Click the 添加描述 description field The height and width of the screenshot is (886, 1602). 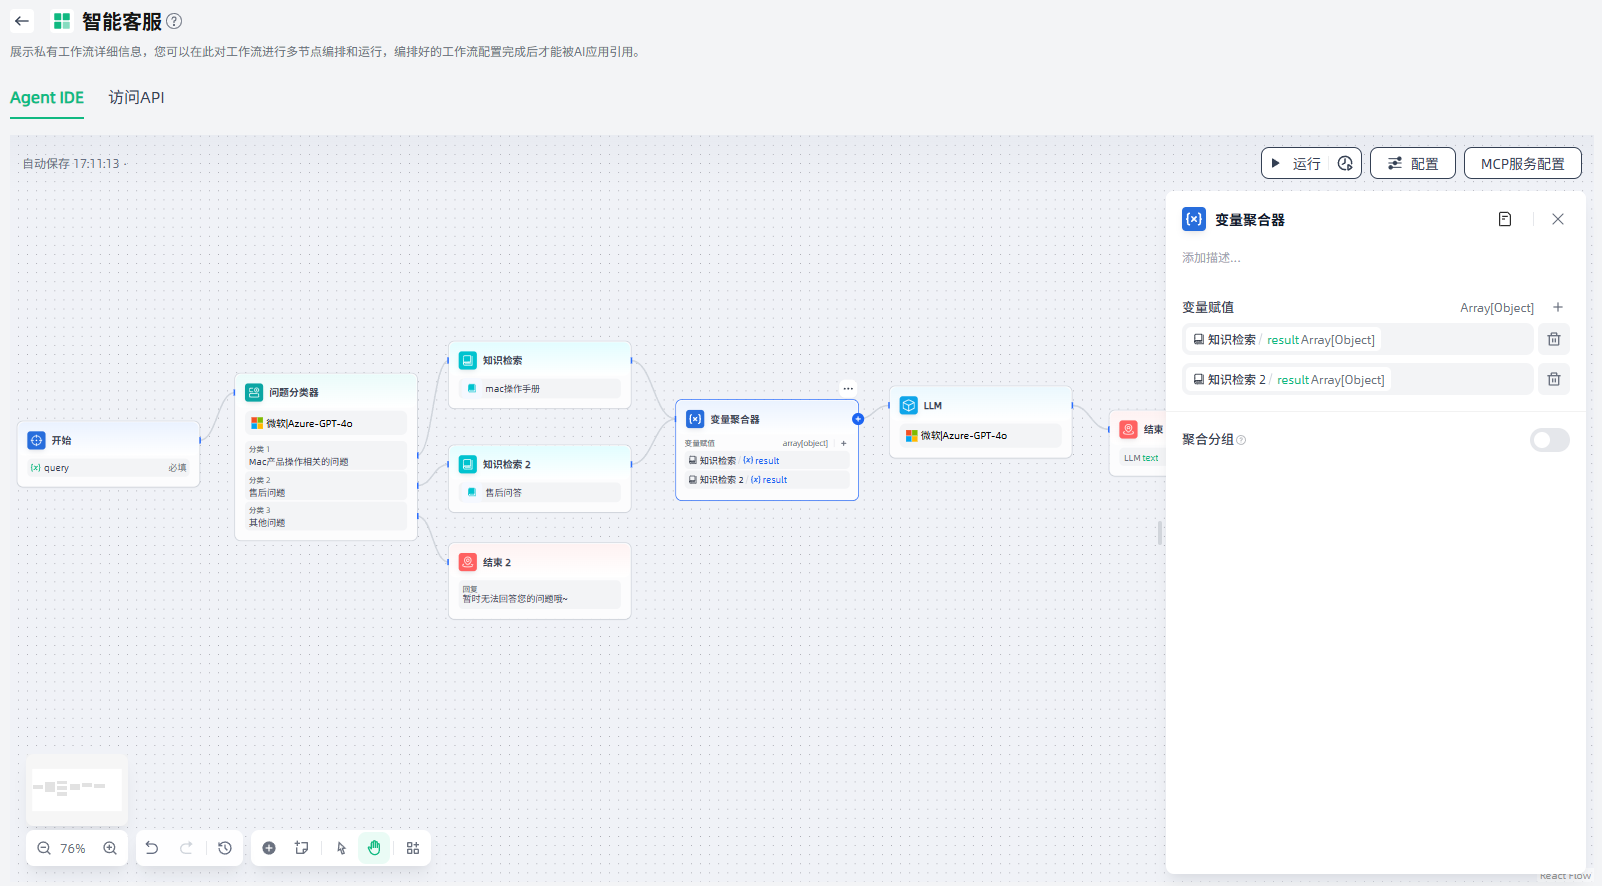1211,258
